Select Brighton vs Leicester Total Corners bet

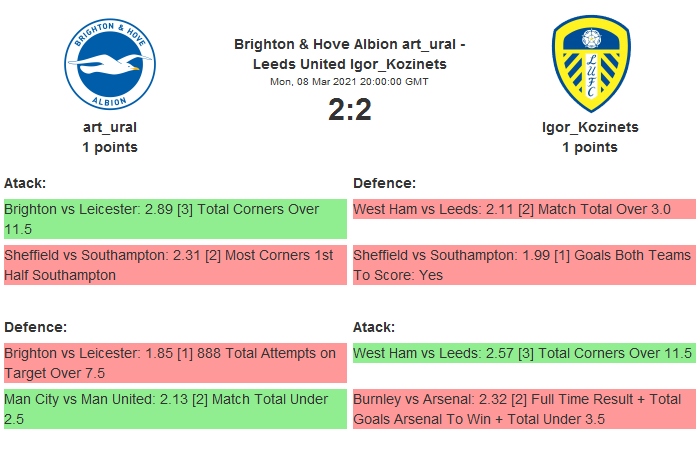click(x=175, y=219)
